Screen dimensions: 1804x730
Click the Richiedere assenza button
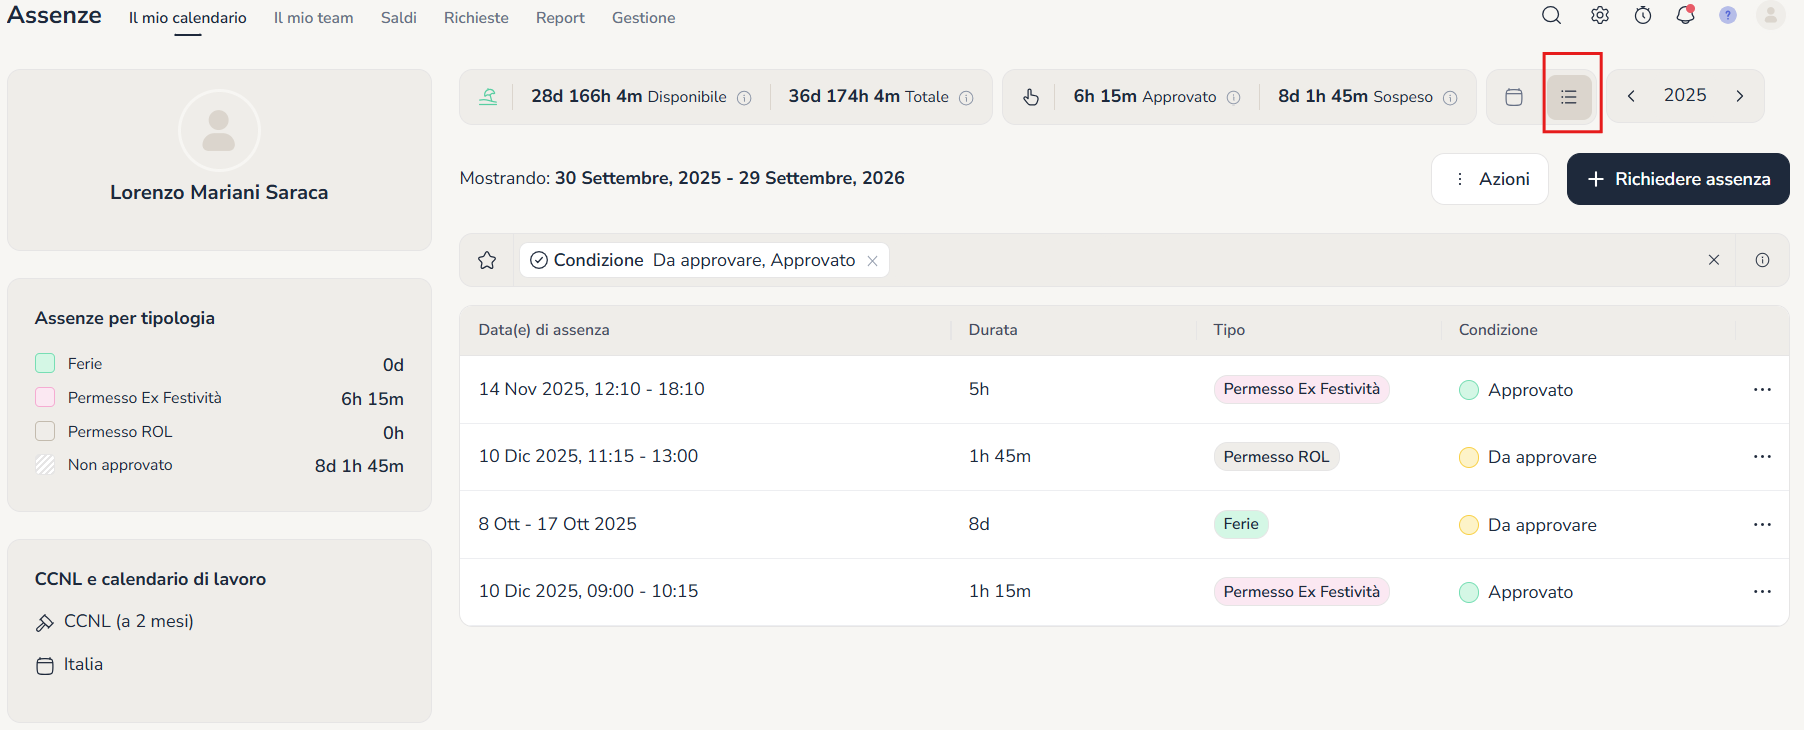[x=1677, y=179]
